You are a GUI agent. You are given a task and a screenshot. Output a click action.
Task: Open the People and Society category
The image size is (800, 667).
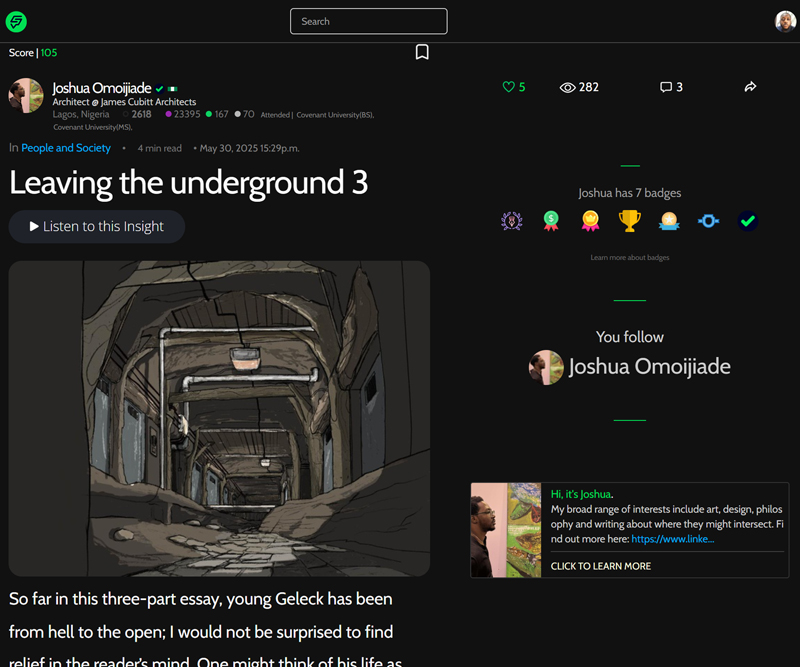[x=66, y=148]
